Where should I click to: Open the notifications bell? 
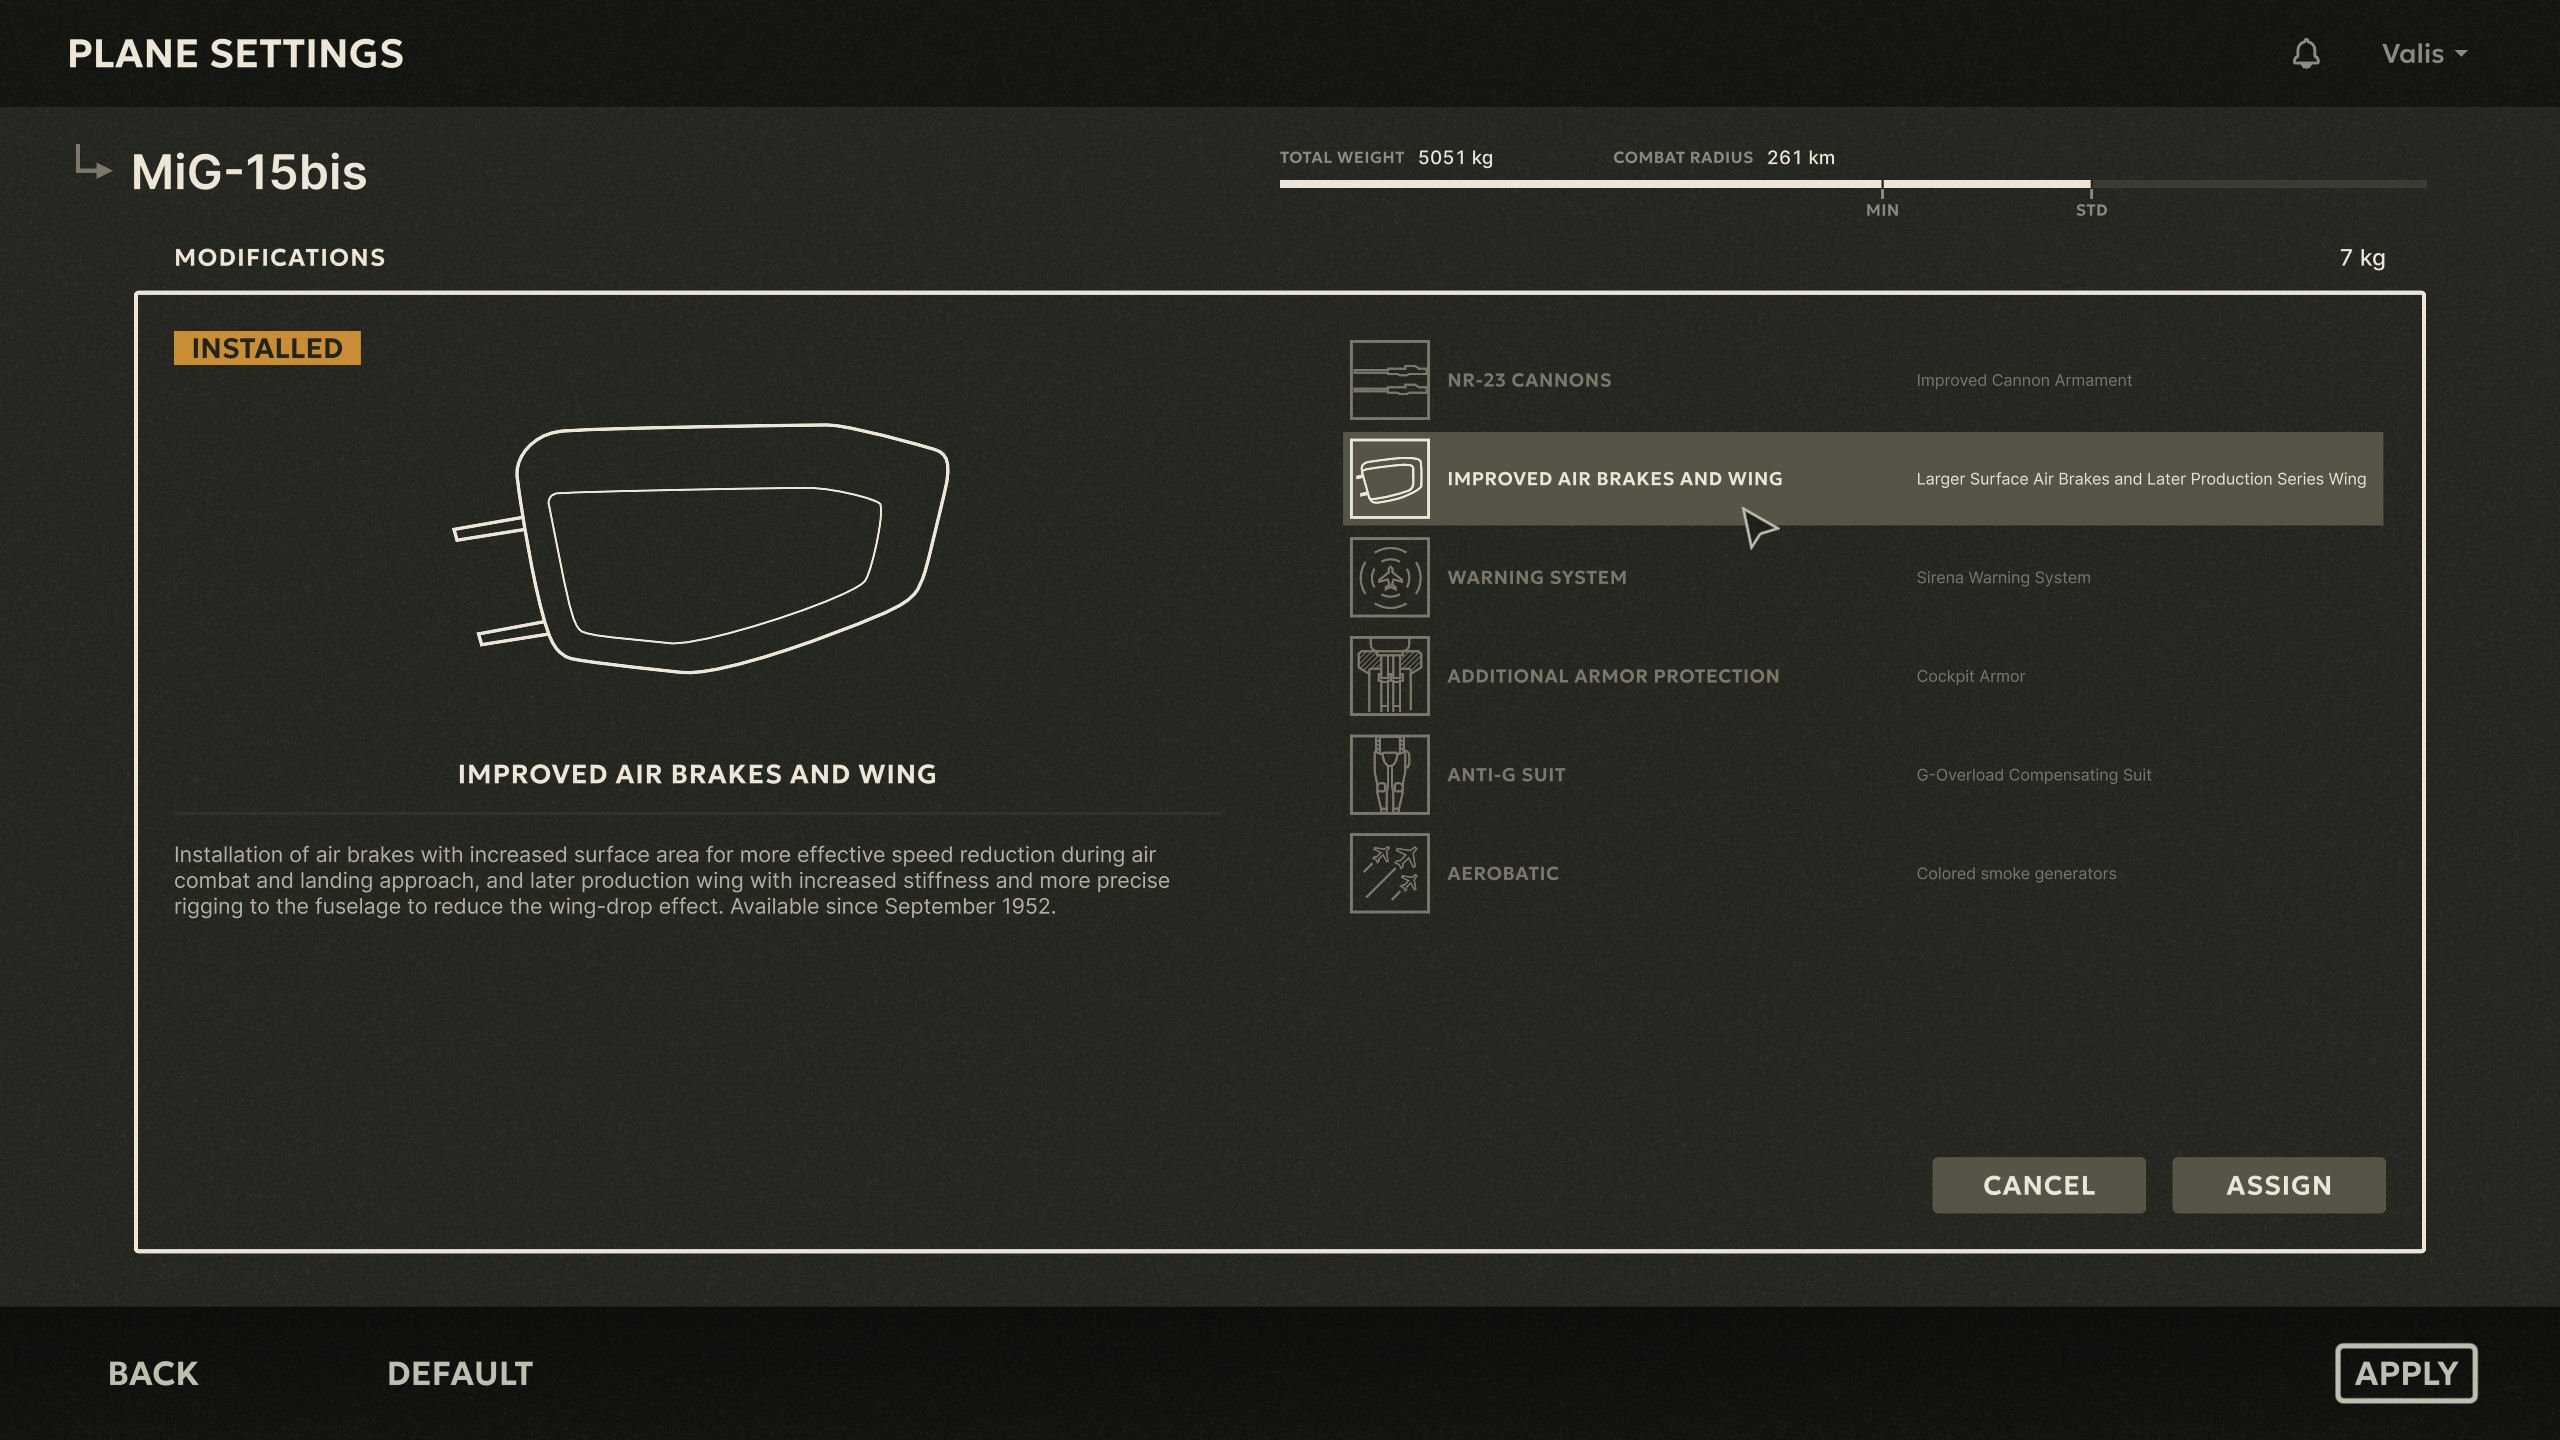pos(2306,54)
